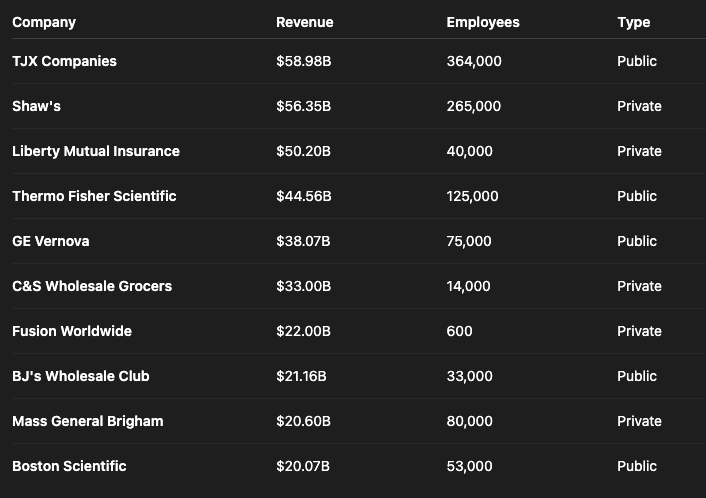Click the GE Vernova company name
The image size is (706, 498).
tap(50, 241)
